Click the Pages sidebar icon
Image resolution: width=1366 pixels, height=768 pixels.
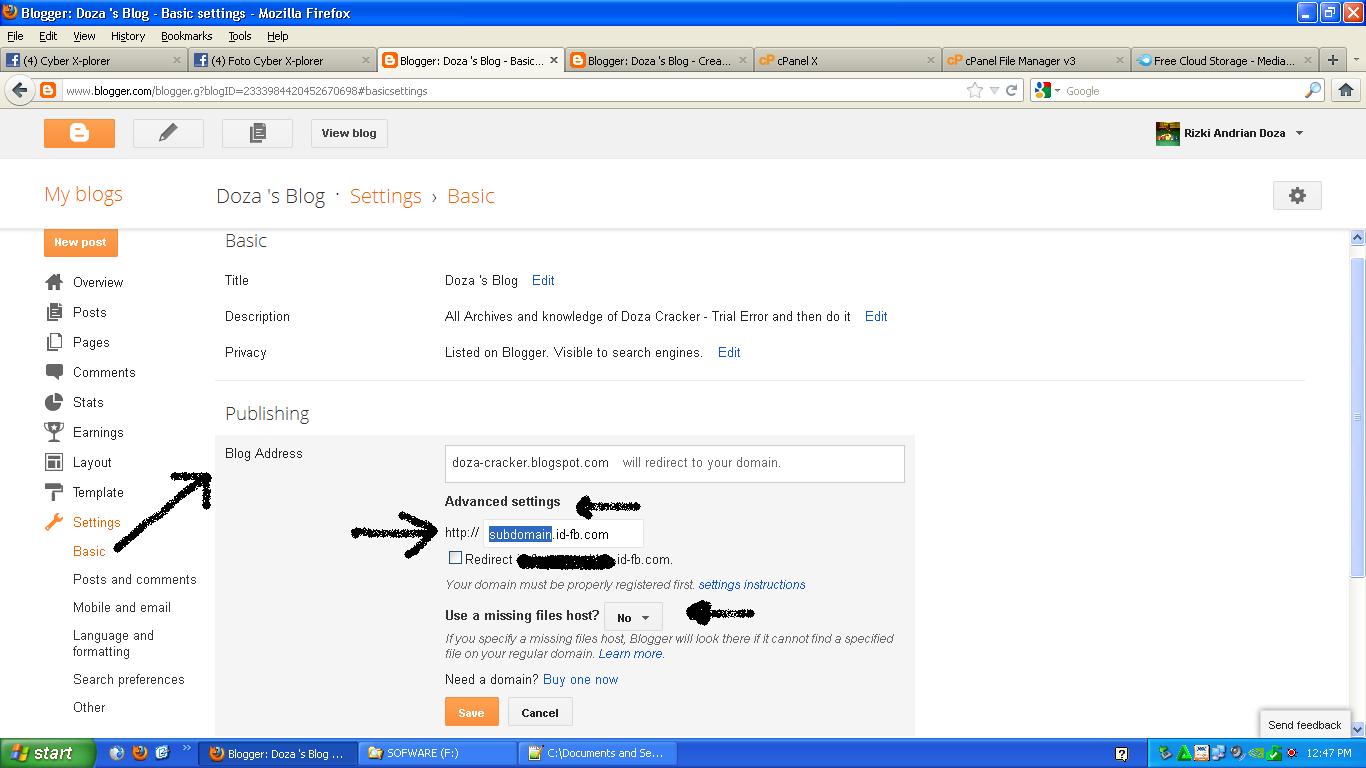(54, 342)
